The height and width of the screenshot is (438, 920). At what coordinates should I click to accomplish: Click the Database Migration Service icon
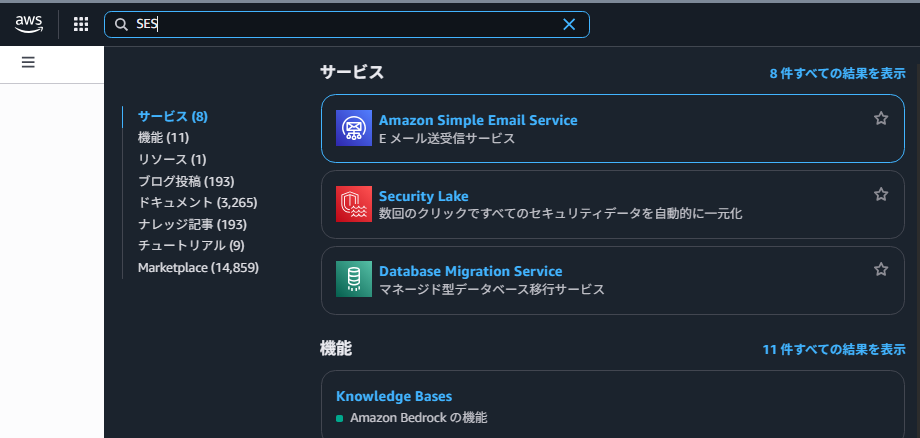tap(354, 280)
